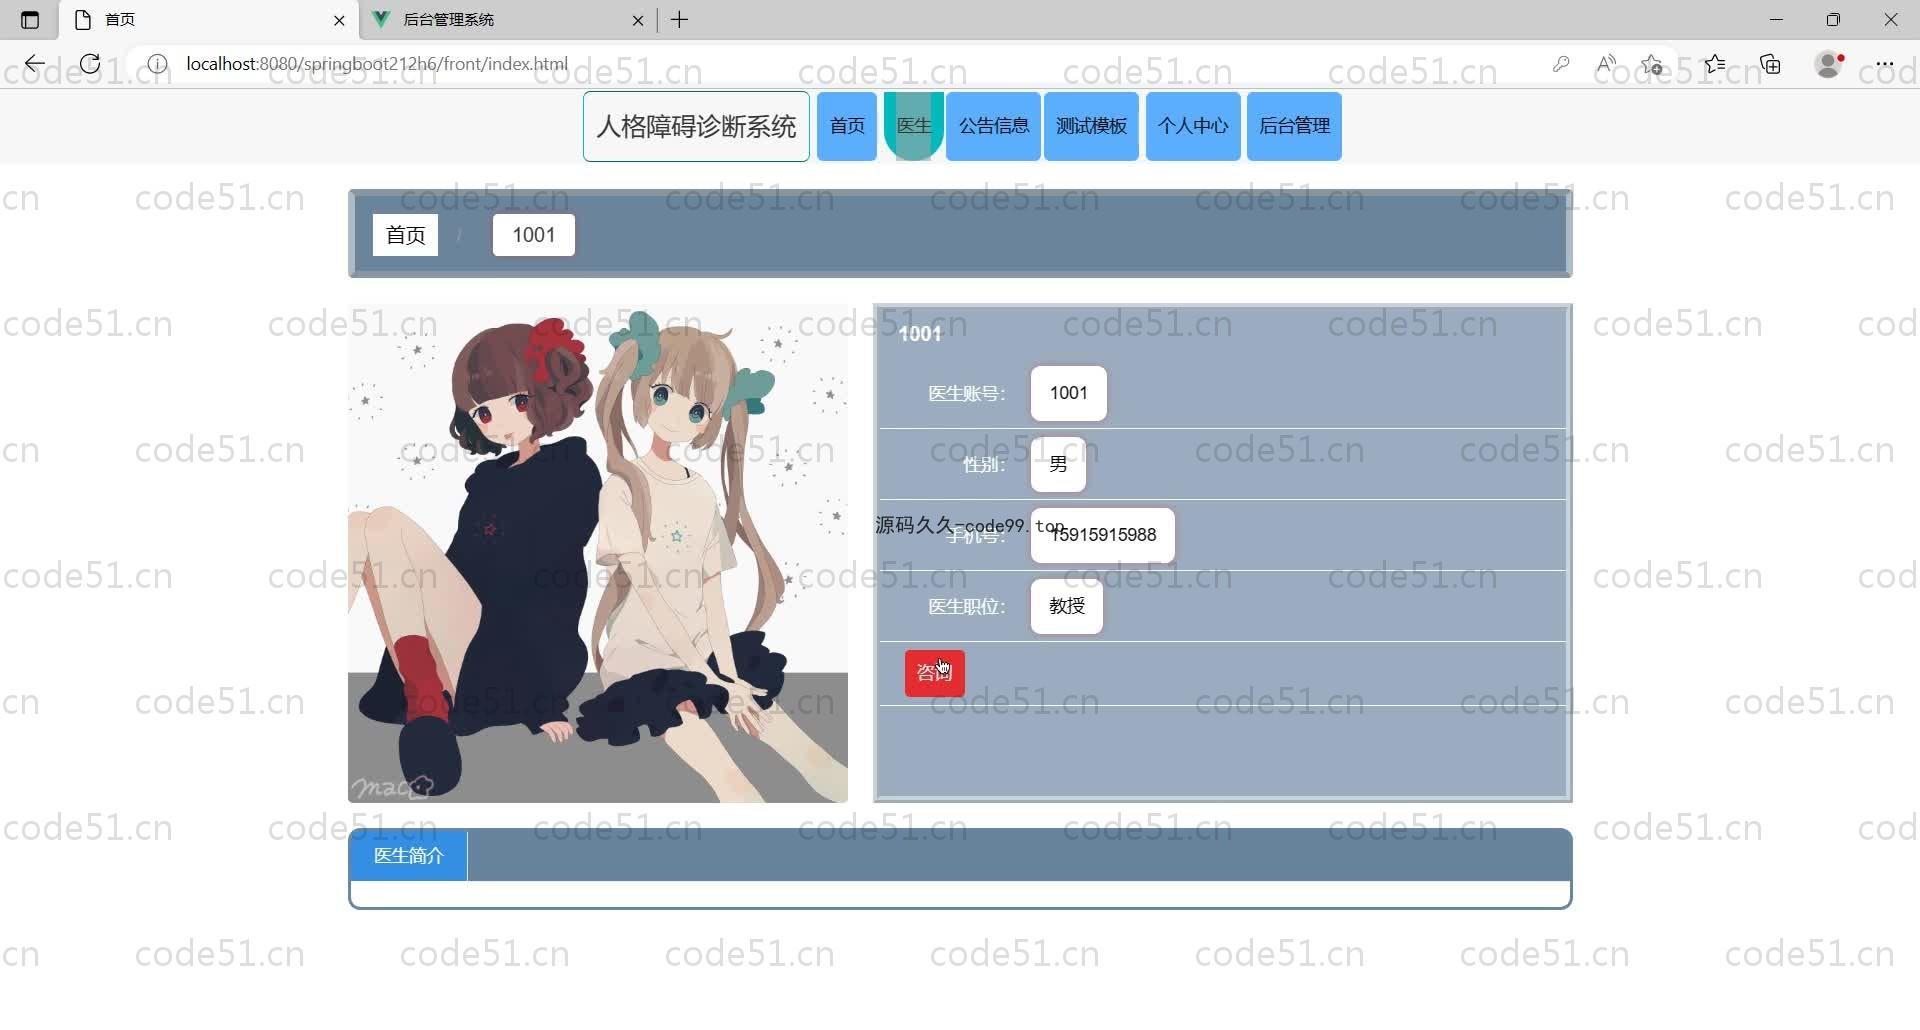Open a new browser tab
The image size is (1920, 1030).
click(x=680, y=20)
